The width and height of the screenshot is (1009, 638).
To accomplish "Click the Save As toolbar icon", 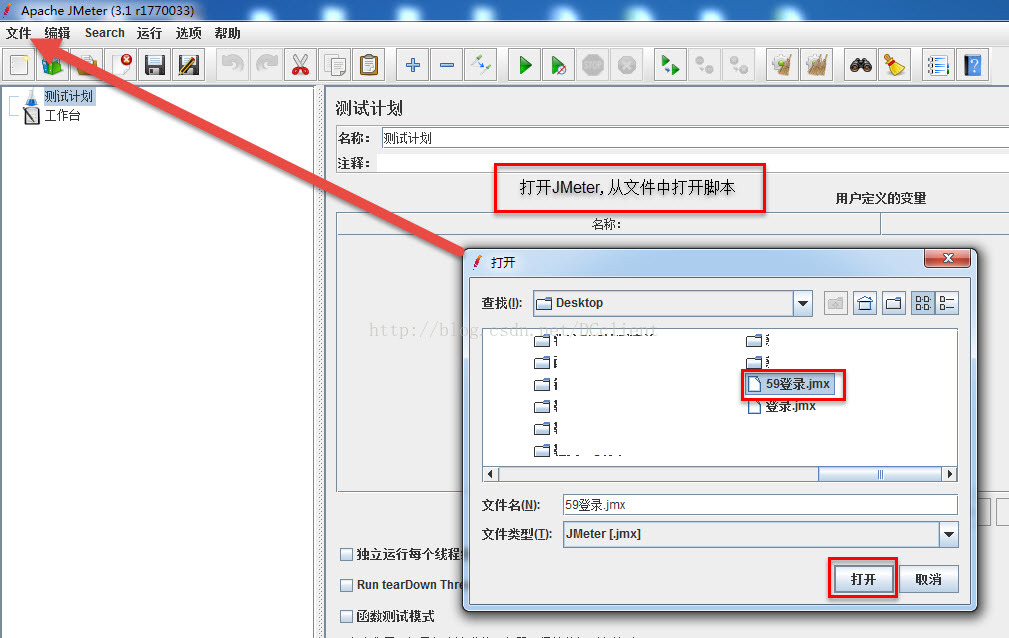I will pyautogui.click(x=189, y=65).
